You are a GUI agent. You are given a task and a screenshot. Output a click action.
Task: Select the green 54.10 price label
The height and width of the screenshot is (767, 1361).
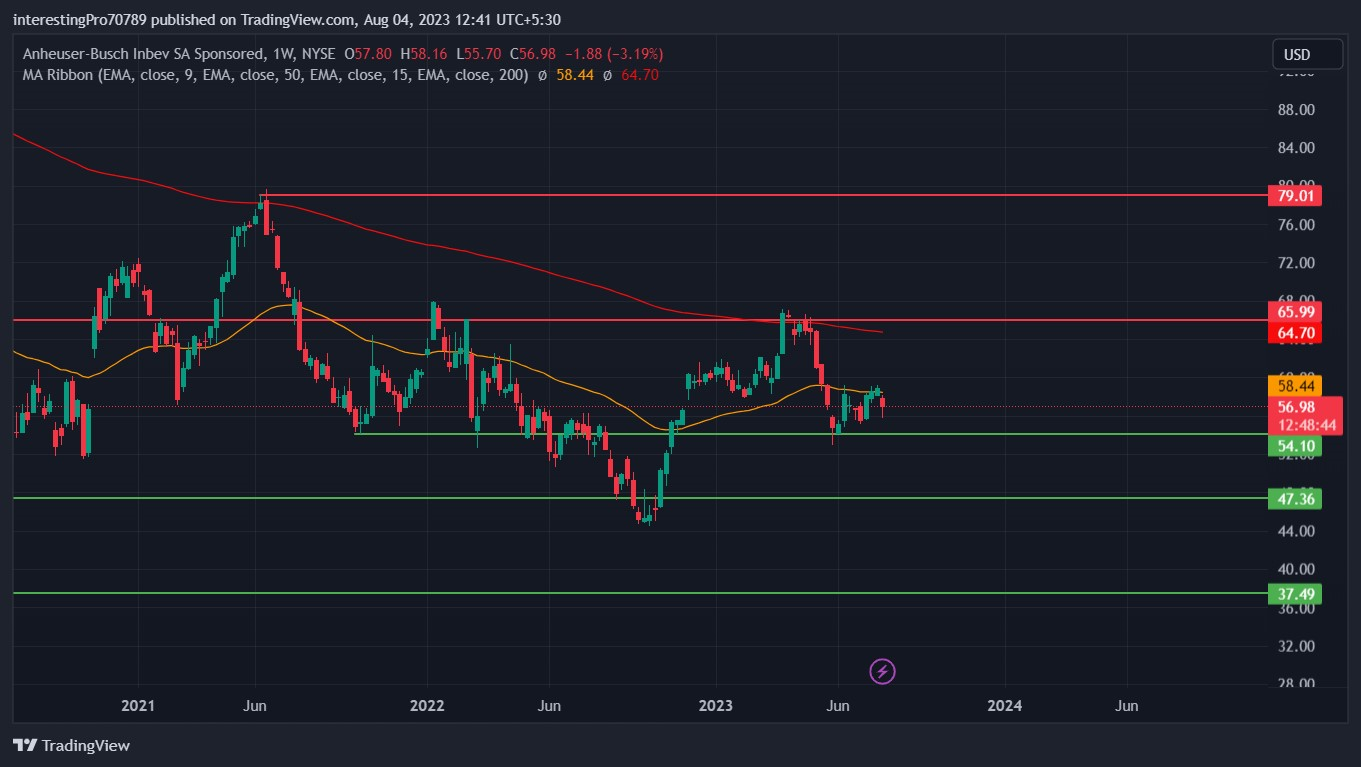pyautogui.click(x=1296, y=446)
